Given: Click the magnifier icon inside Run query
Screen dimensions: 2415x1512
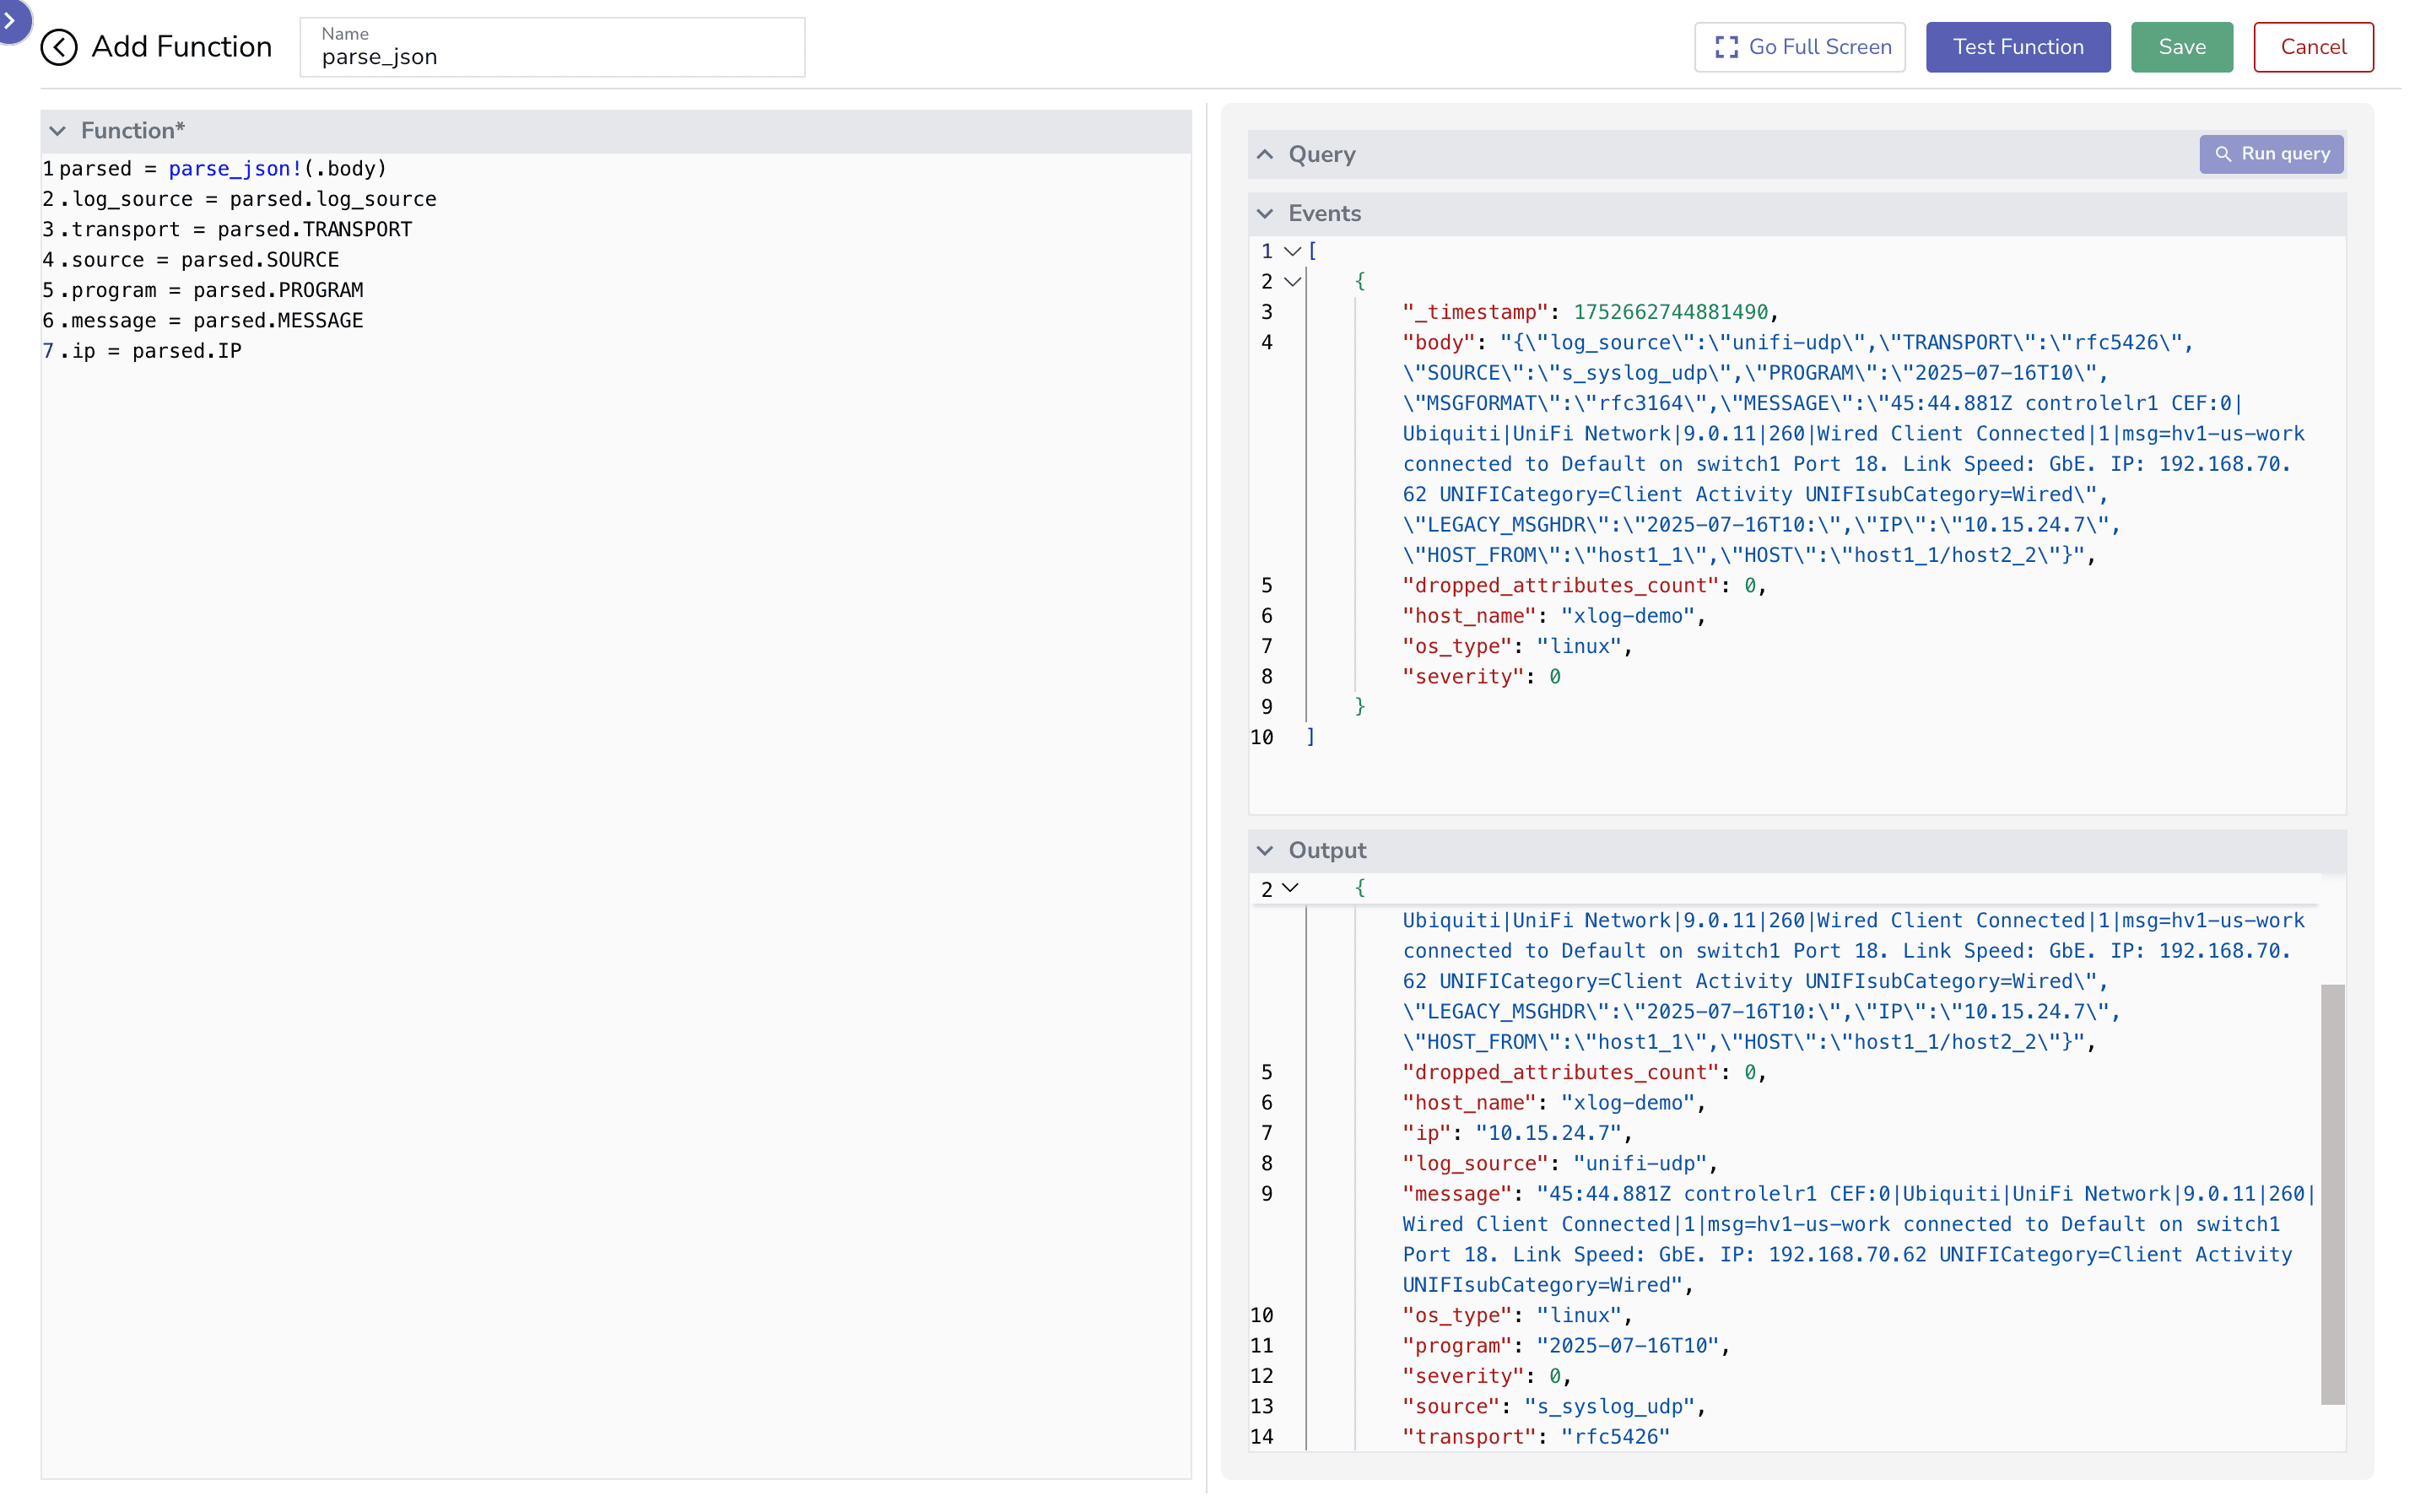Looking at the screenshot, I should click(2224, 154).
